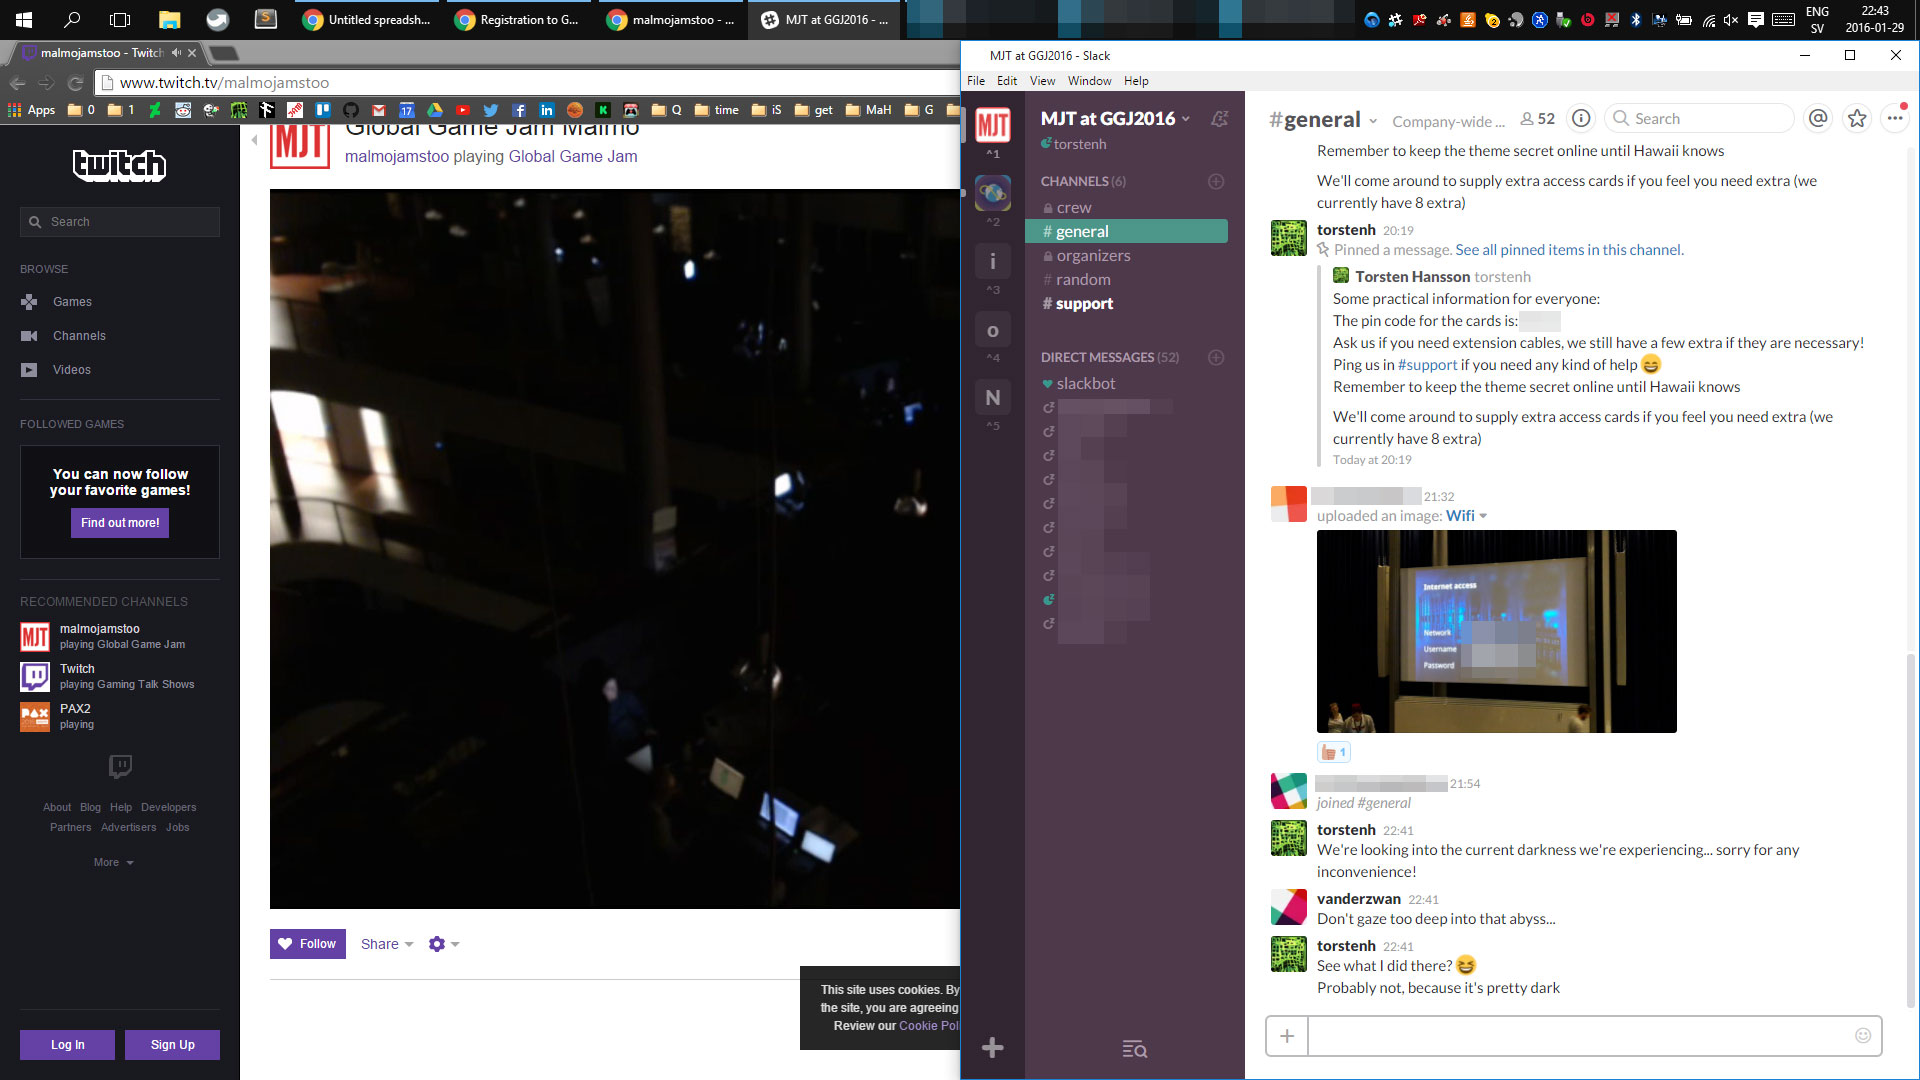Toggle Follow on the malmojamstoo channel

(x=308, y=944)
